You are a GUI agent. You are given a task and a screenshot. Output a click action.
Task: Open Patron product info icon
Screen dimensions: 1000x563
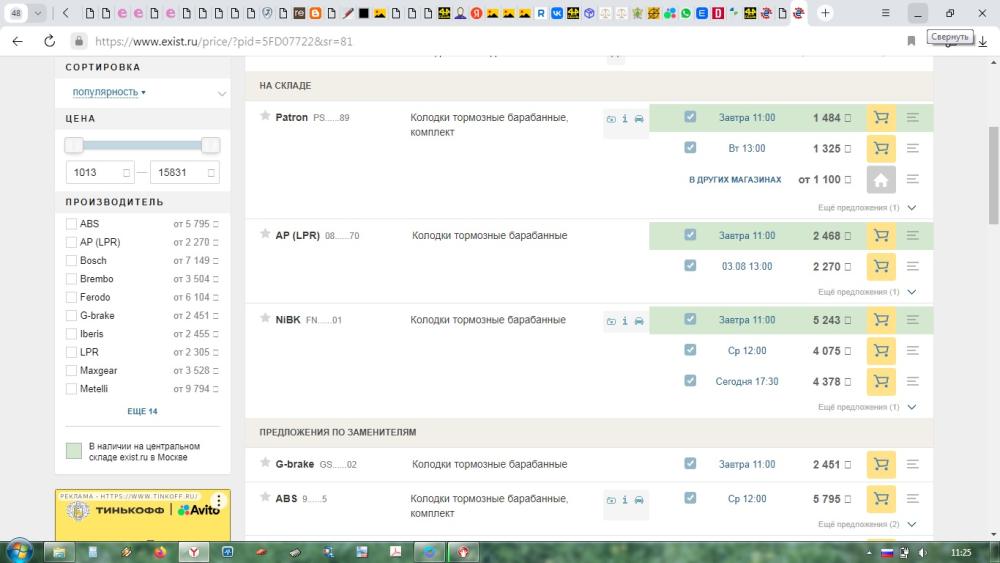coord(625,119)
